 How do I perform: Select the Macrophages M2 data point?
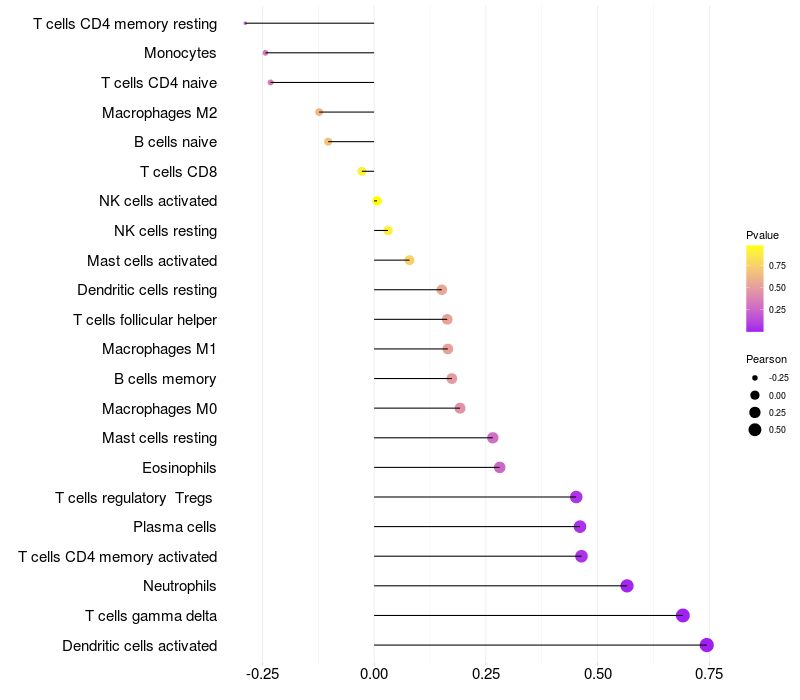pos(319,112)
